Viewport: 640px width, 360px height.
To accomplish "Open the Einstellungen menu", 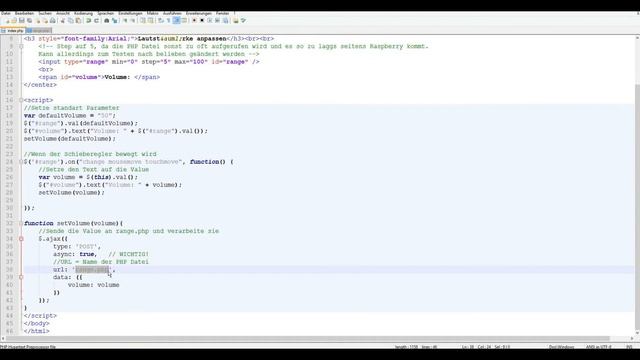I will (x=130, y=13).
